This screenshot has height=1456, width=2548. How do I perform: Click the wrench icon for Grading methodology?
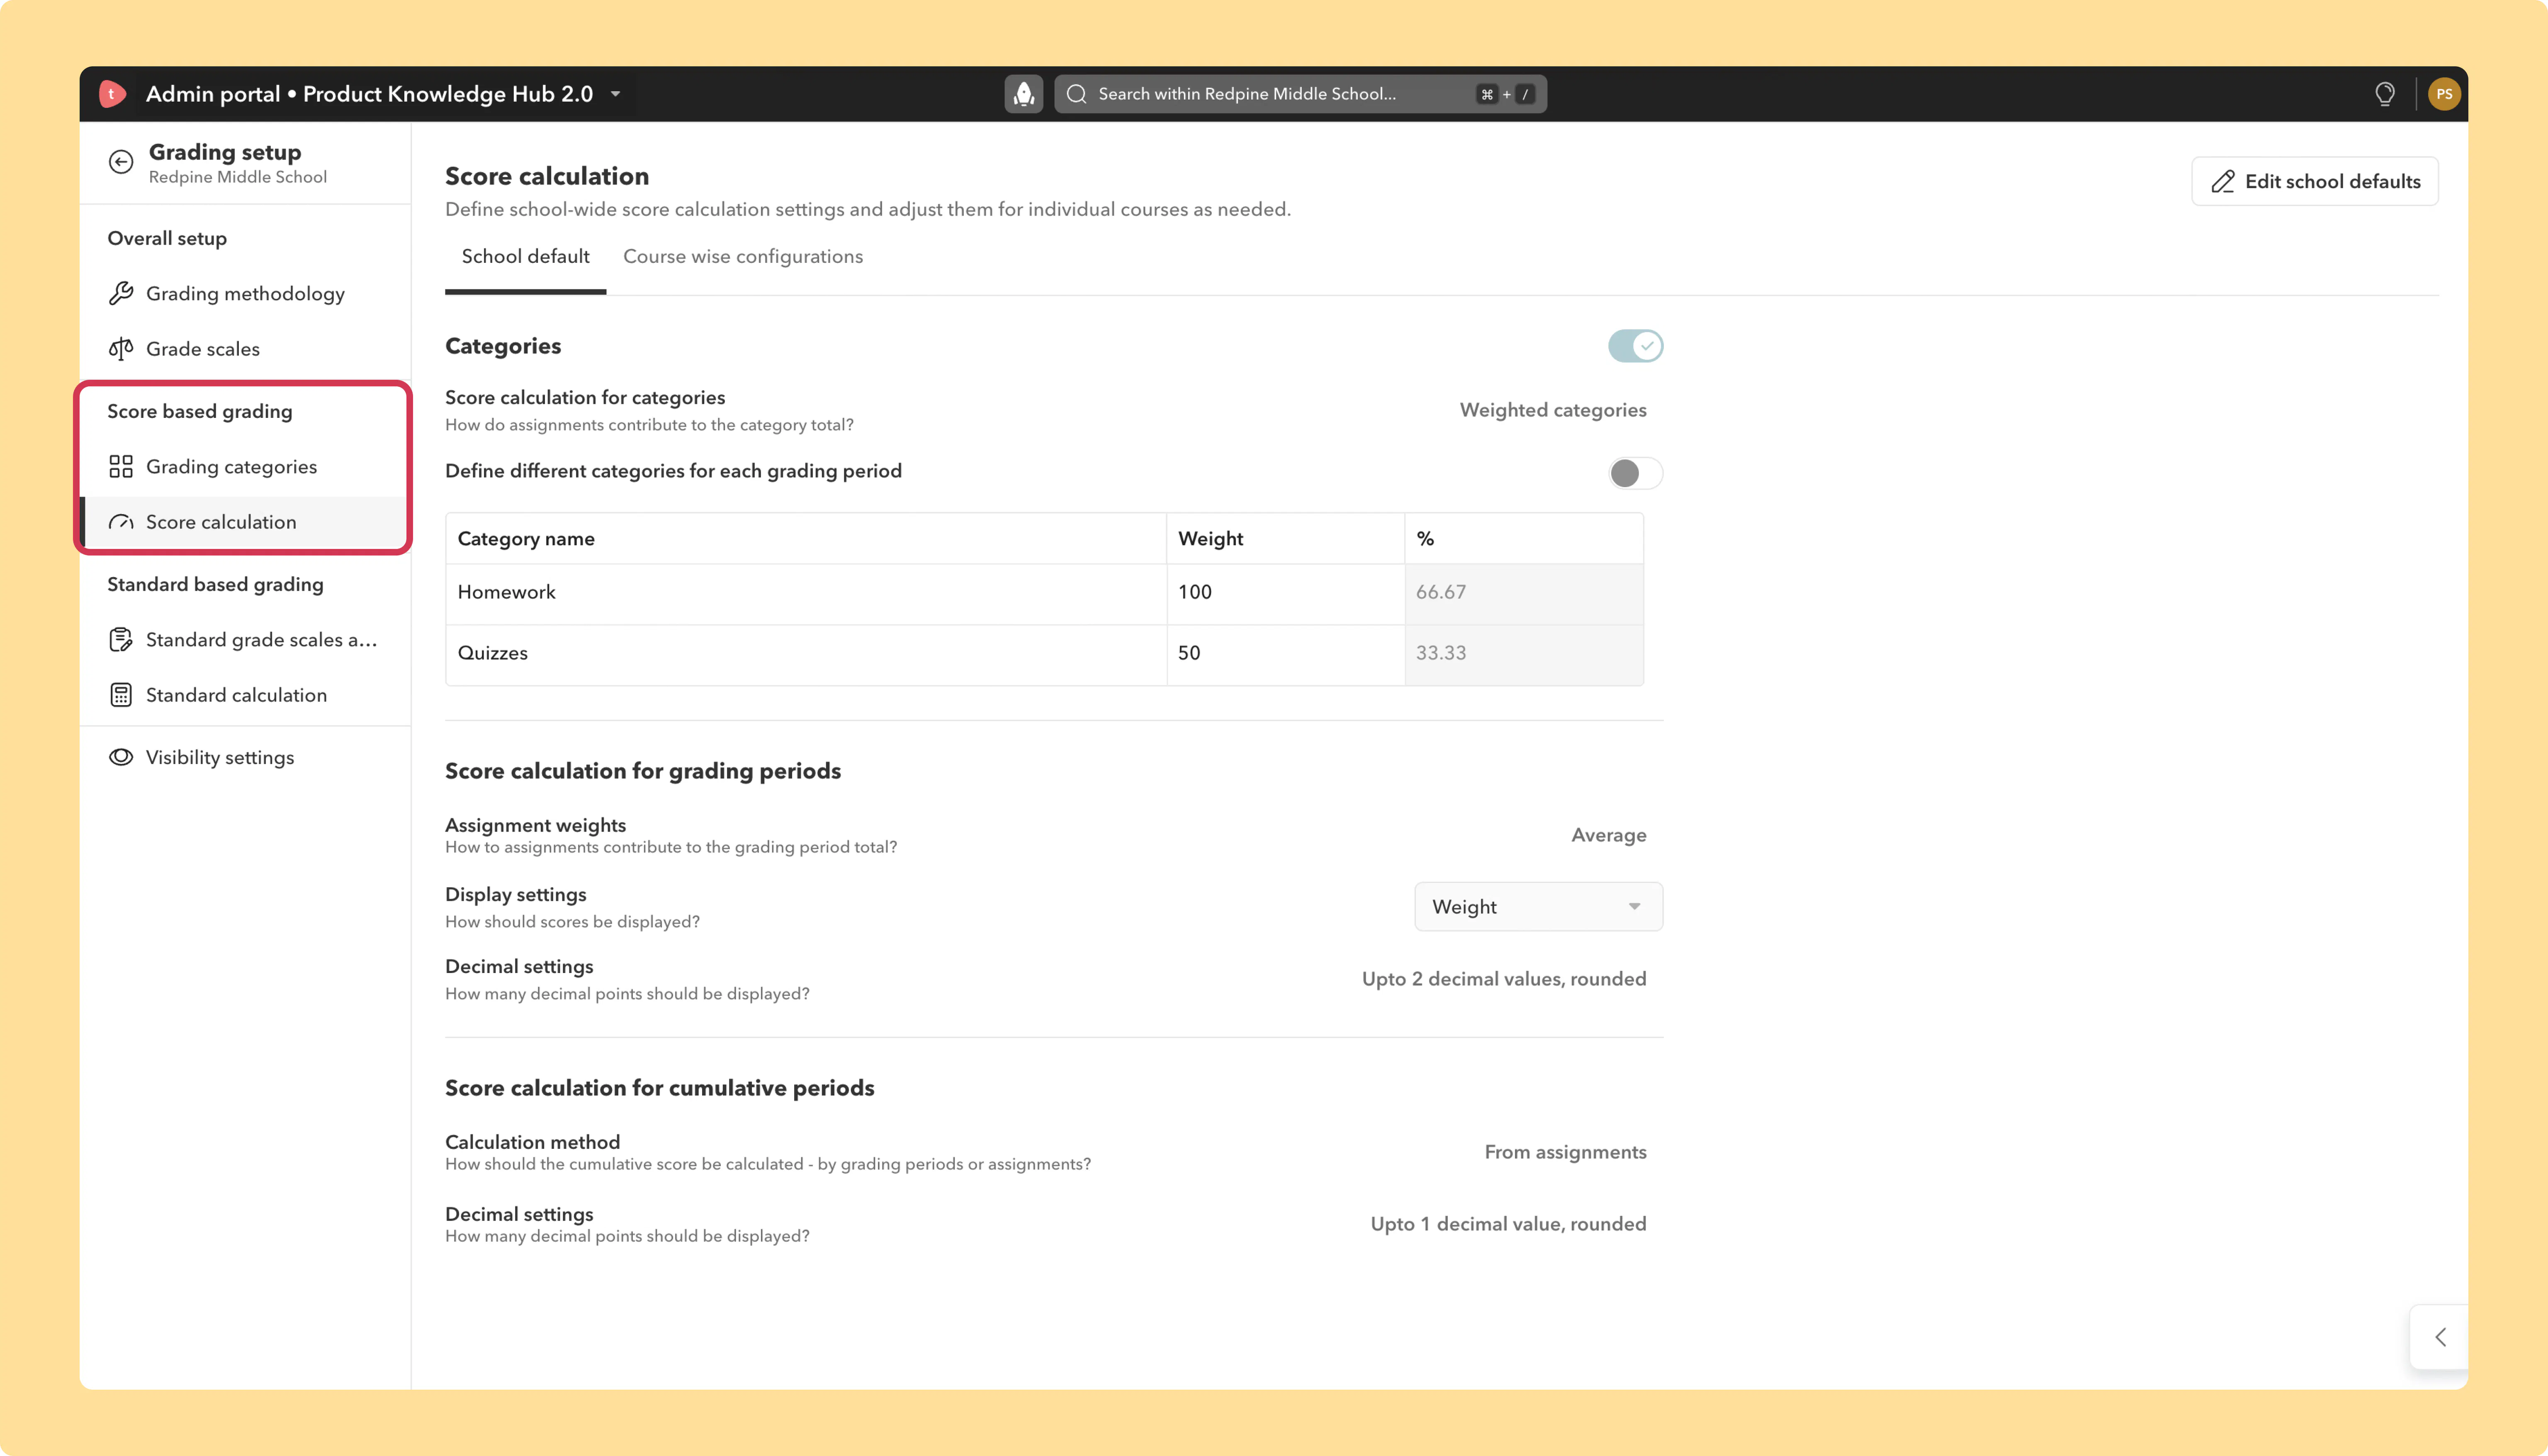tap(121, 293)
